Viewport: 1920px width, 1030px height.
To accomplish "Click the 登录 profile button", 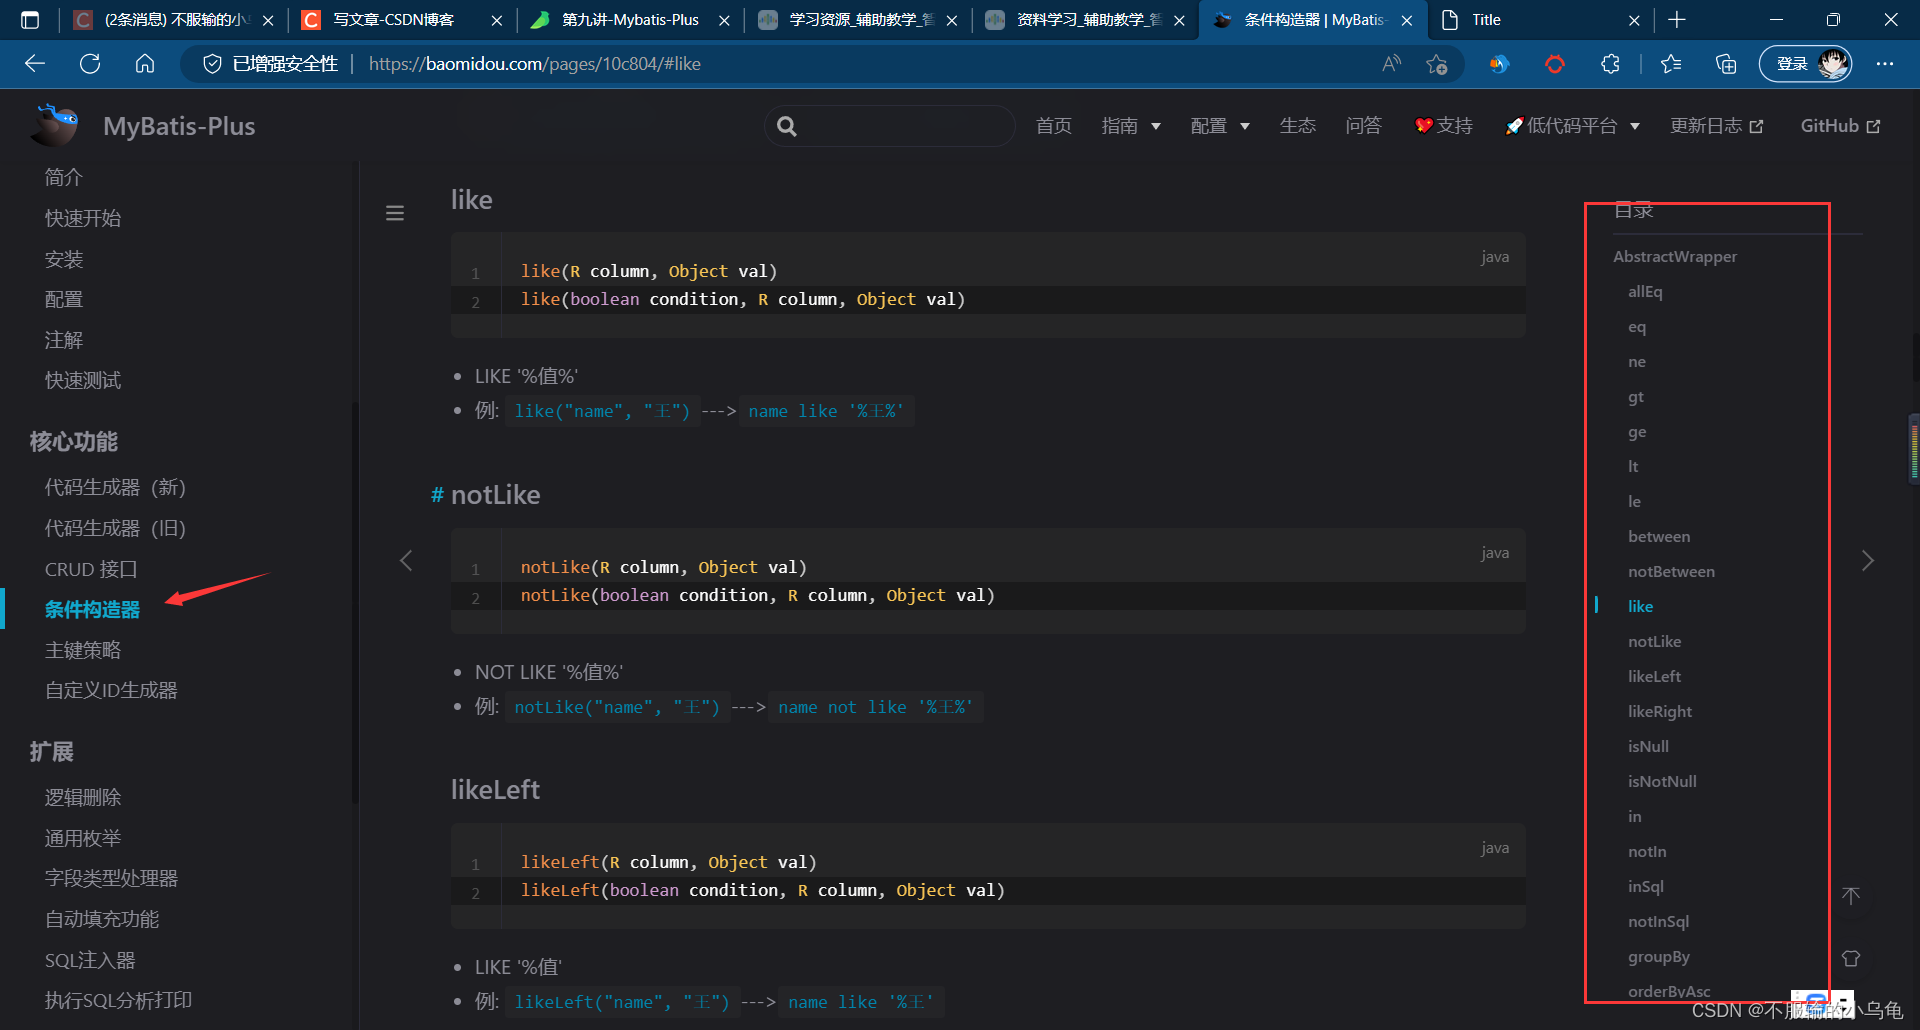I will [x=1806, y=64].
